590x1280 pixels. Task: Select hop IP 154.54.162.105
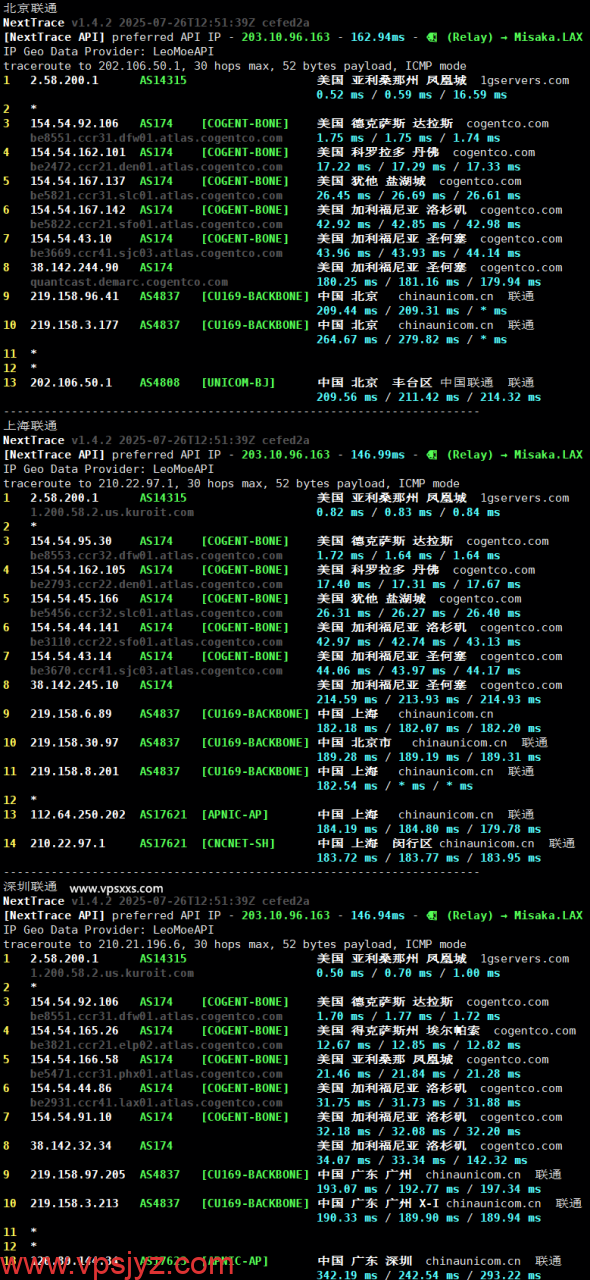[x=78, y=571]
